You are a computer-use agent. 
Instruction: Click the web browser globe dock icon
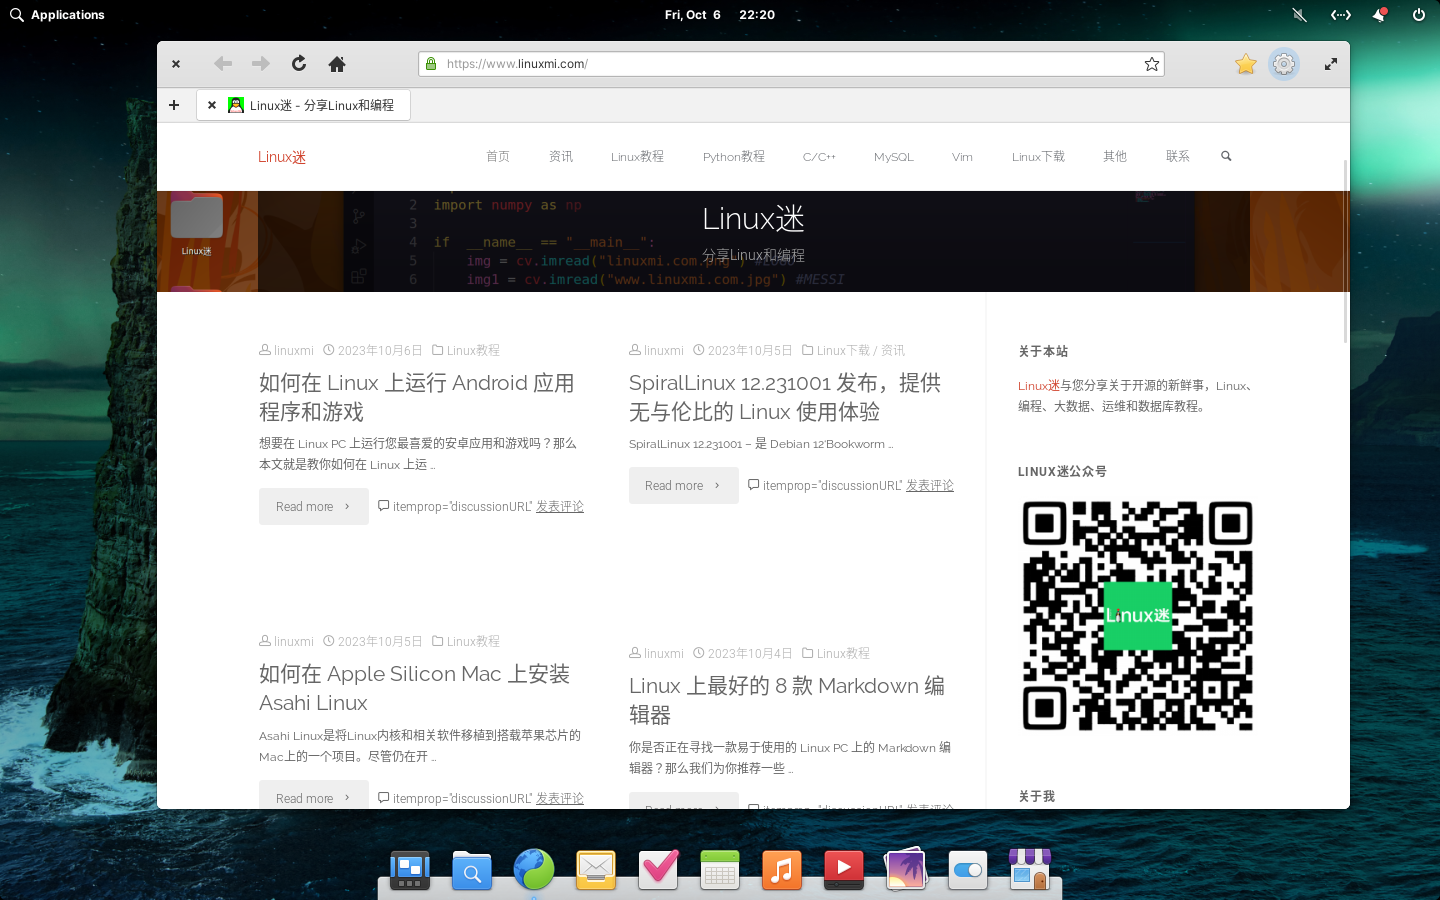coord(534,870)
